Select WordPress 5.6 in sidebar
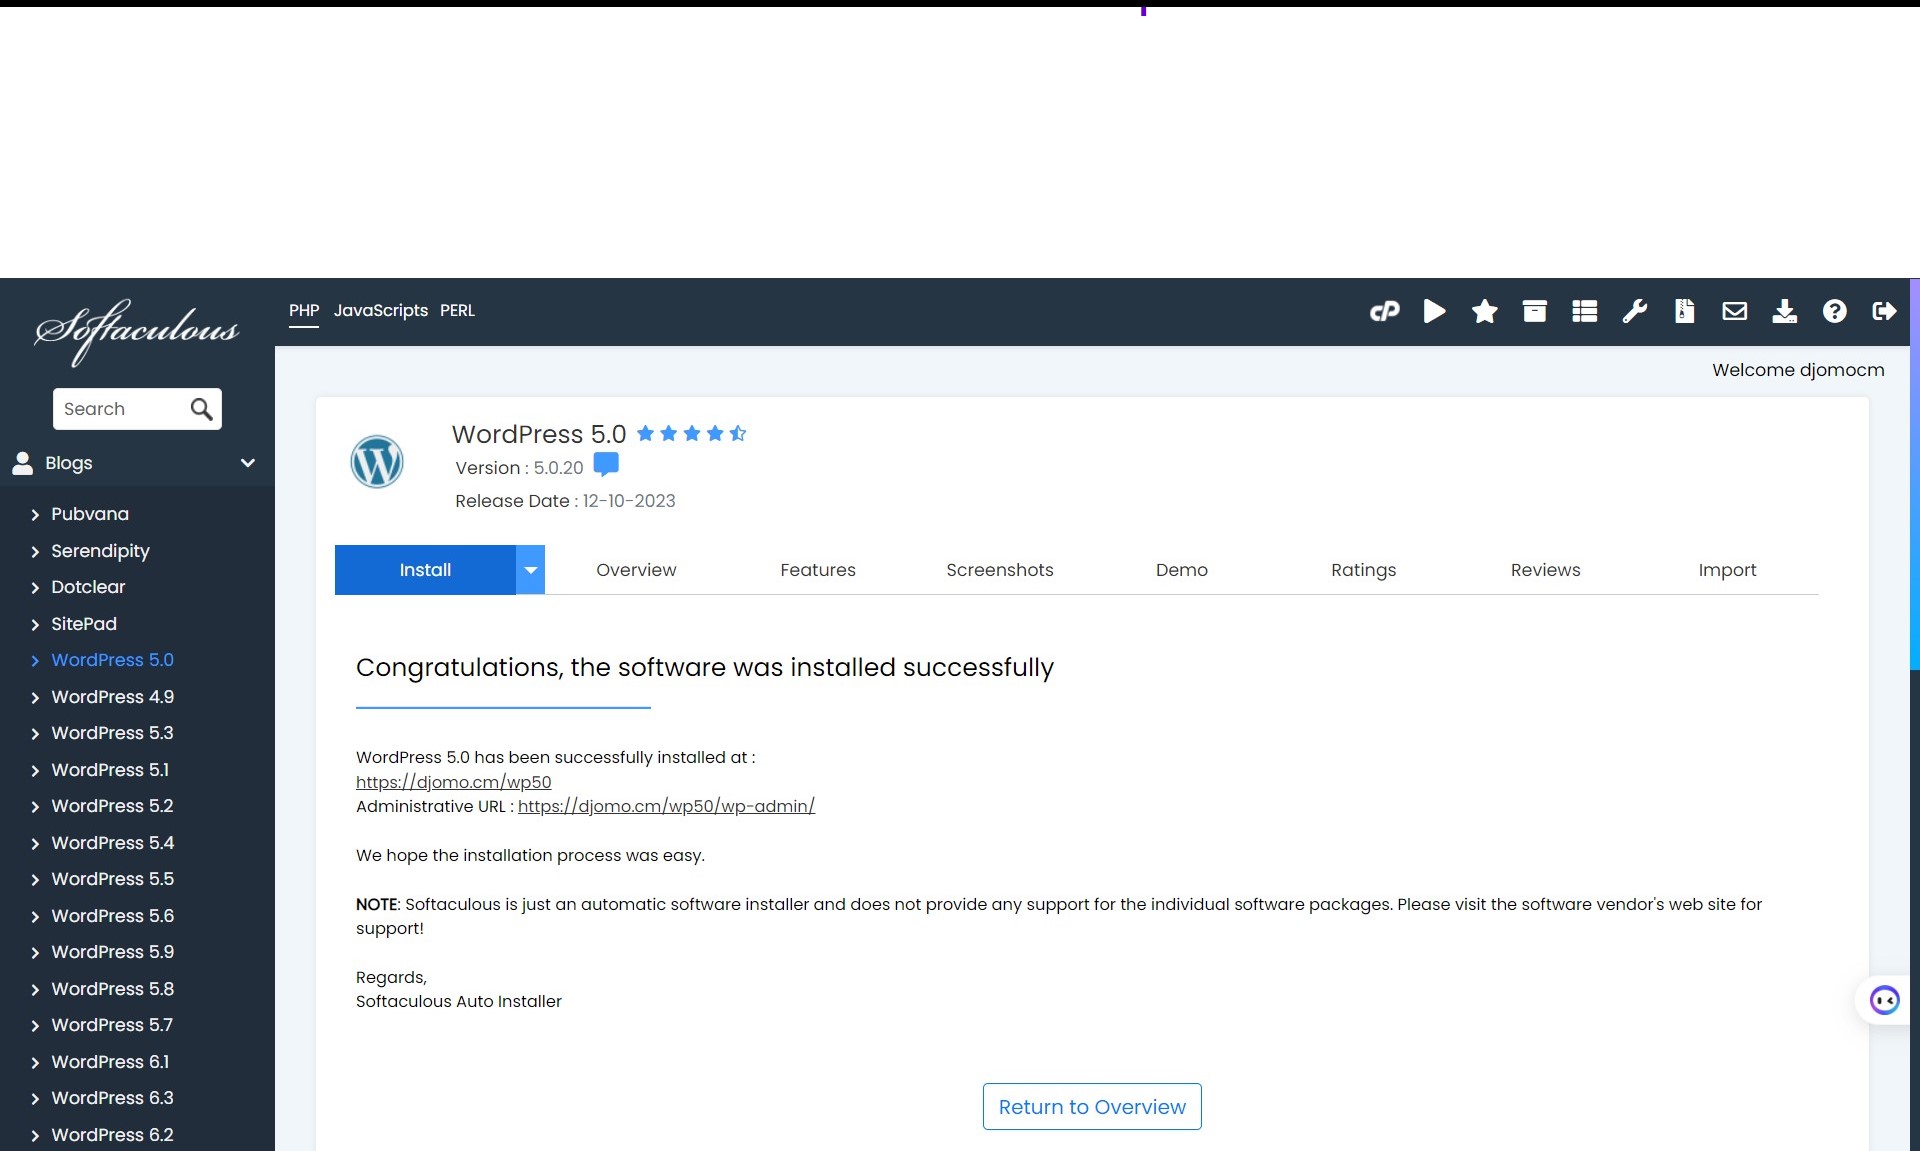 point(112,916)
